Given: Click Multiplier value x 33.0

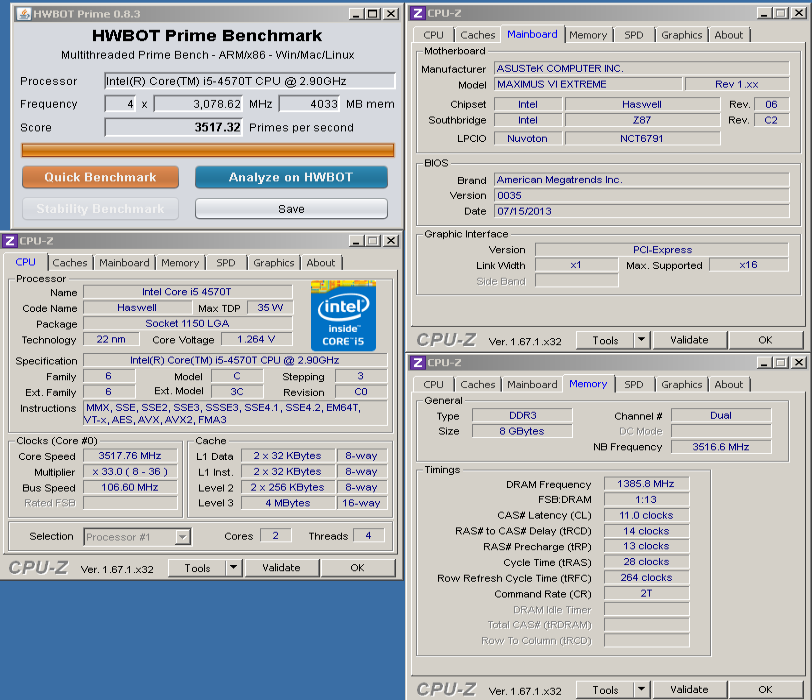Looking at the screenshot, I should pos(130,472).
